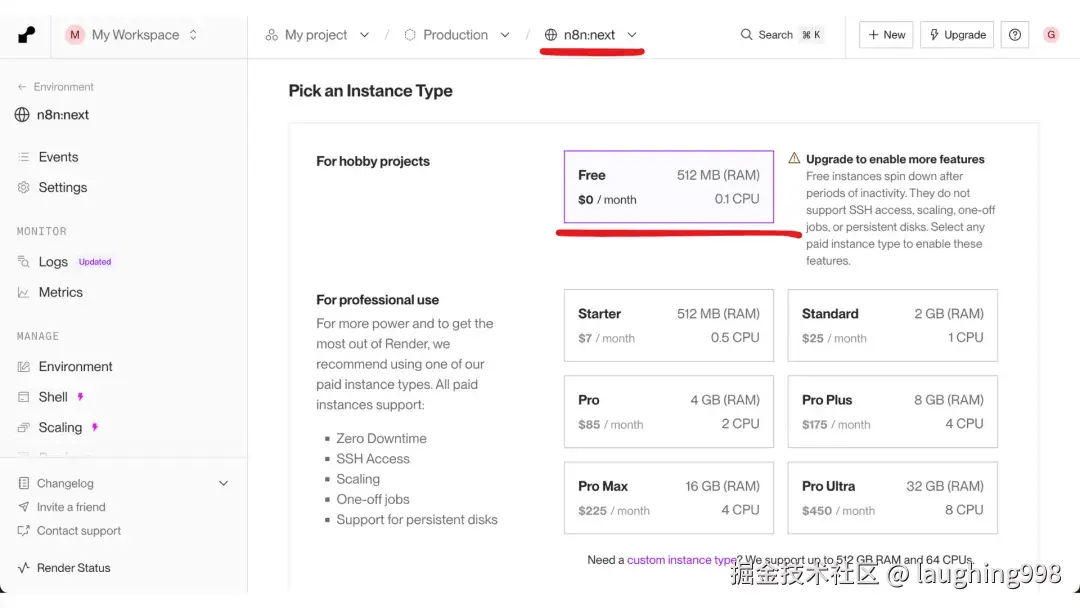1080x608 pixels.
Task: Click the SSH Access bullet text
Action: point(373,459)
